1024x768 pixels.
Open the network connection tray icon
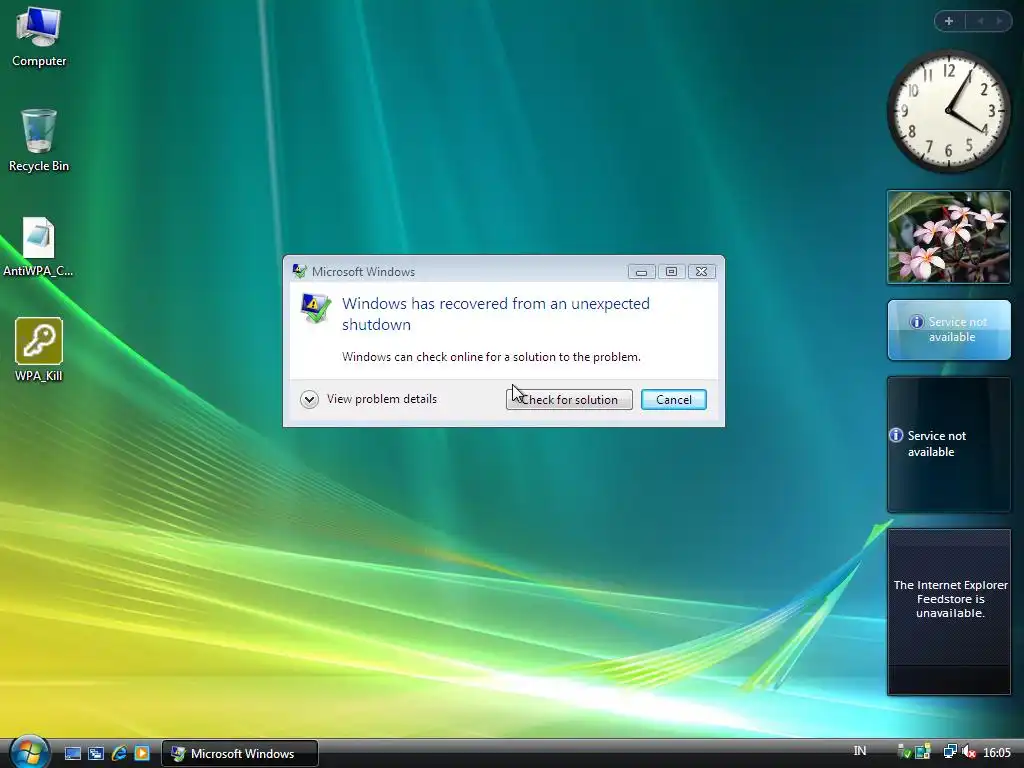(950, 752)
